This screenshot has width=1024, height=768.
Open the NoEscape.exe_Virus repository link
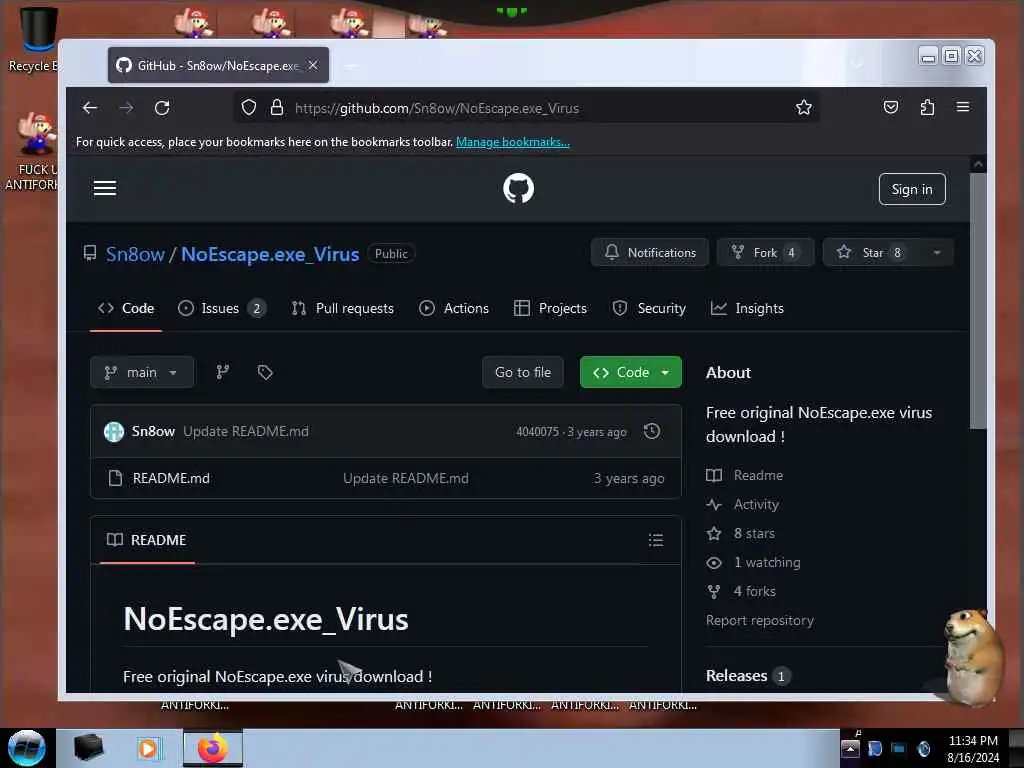coord(270,254)
